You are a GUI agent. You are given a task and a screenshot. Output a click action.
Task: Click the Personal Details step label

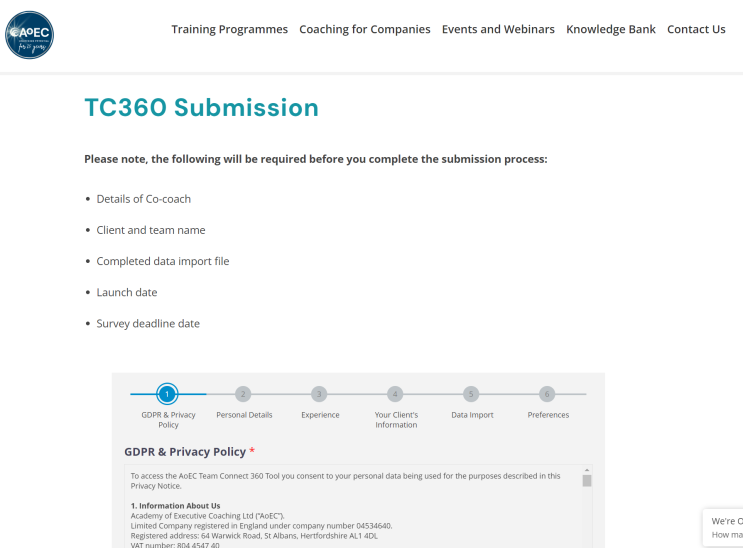point(244,415)
